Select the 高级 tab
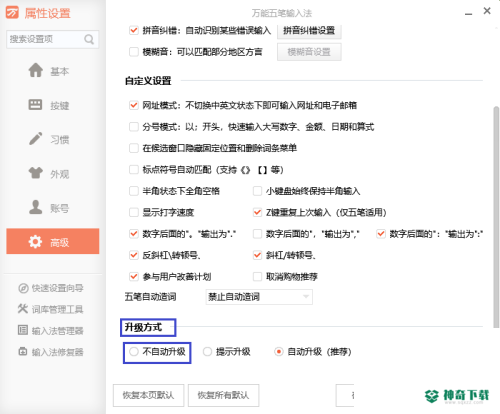Image resolution: width=500 pixels, height=414 pixels. click(53, 241)
